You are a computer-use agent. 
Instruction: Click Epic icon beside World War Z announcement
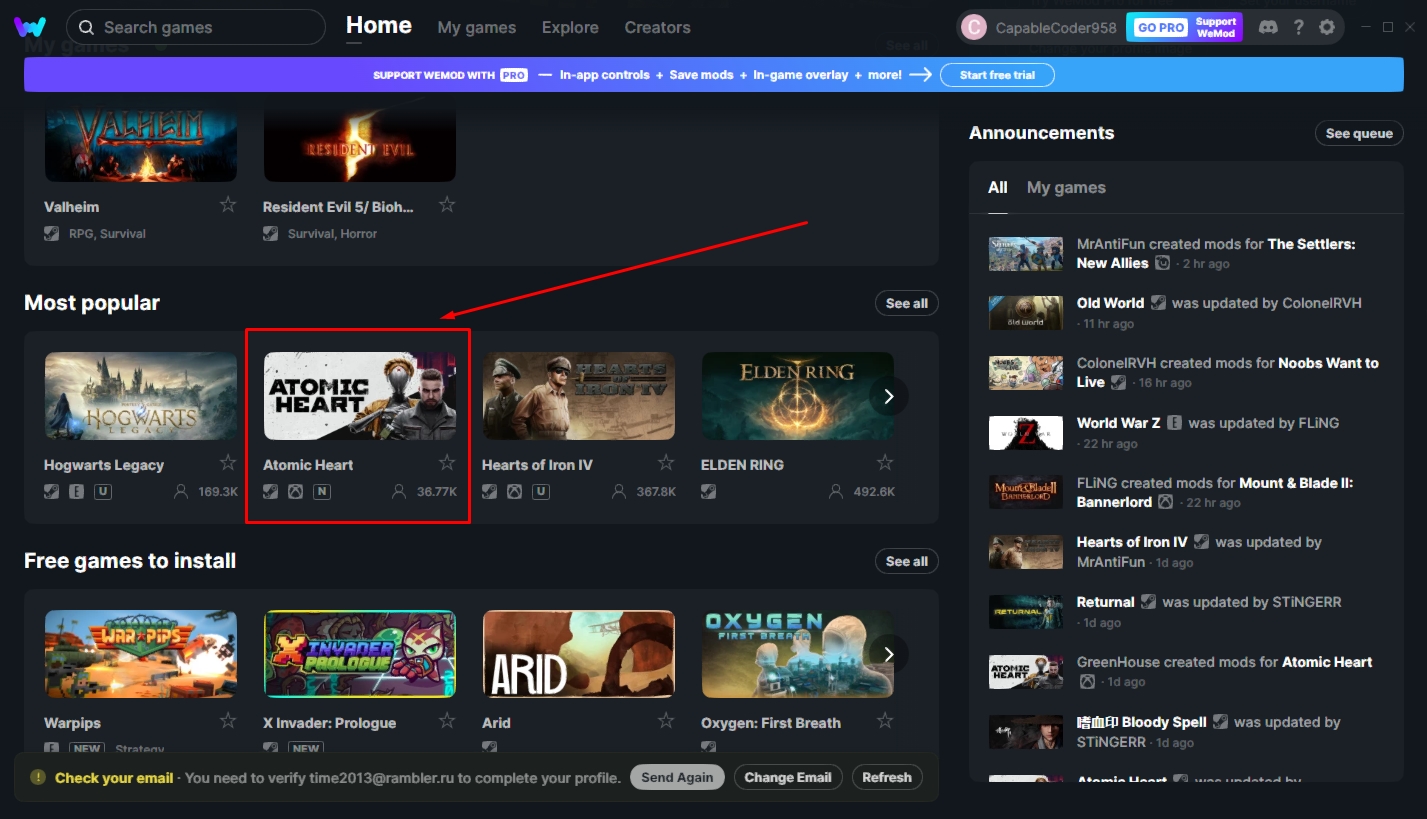[x=1175, y=423]
